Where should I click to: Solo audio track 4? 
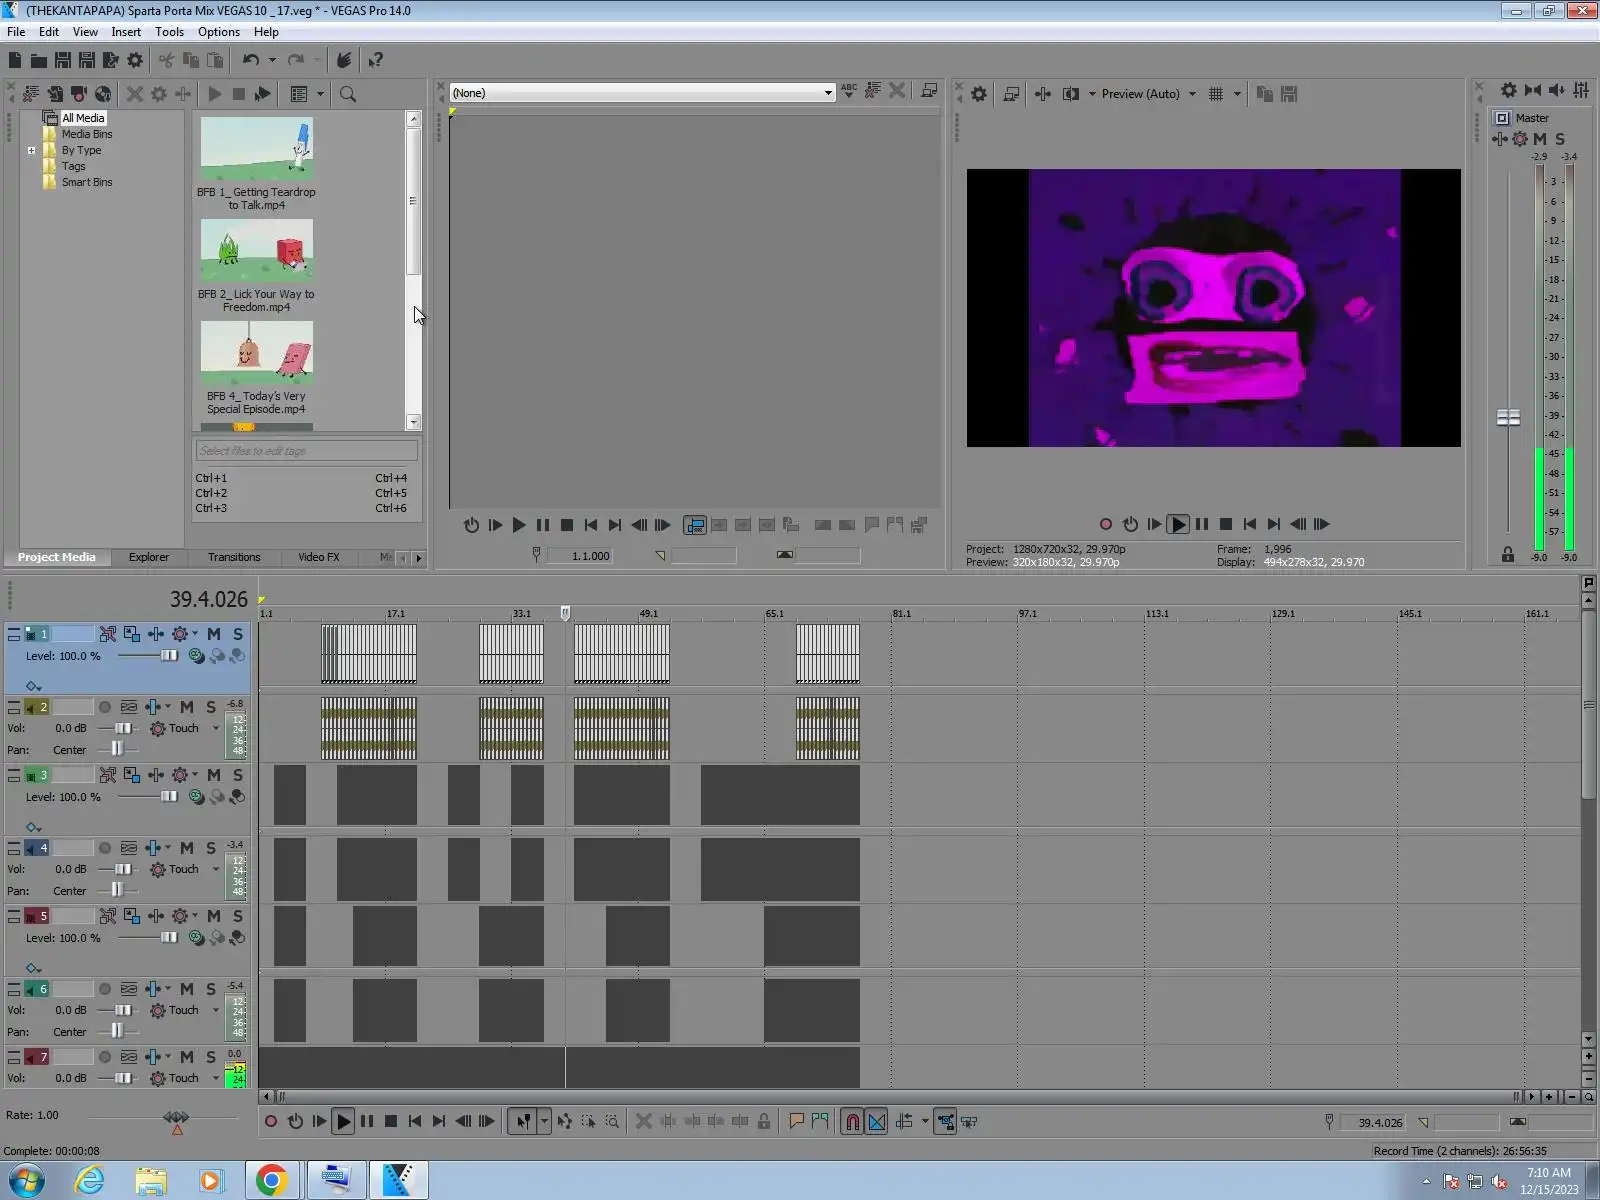pyautogui.click(x=211, y=848)
